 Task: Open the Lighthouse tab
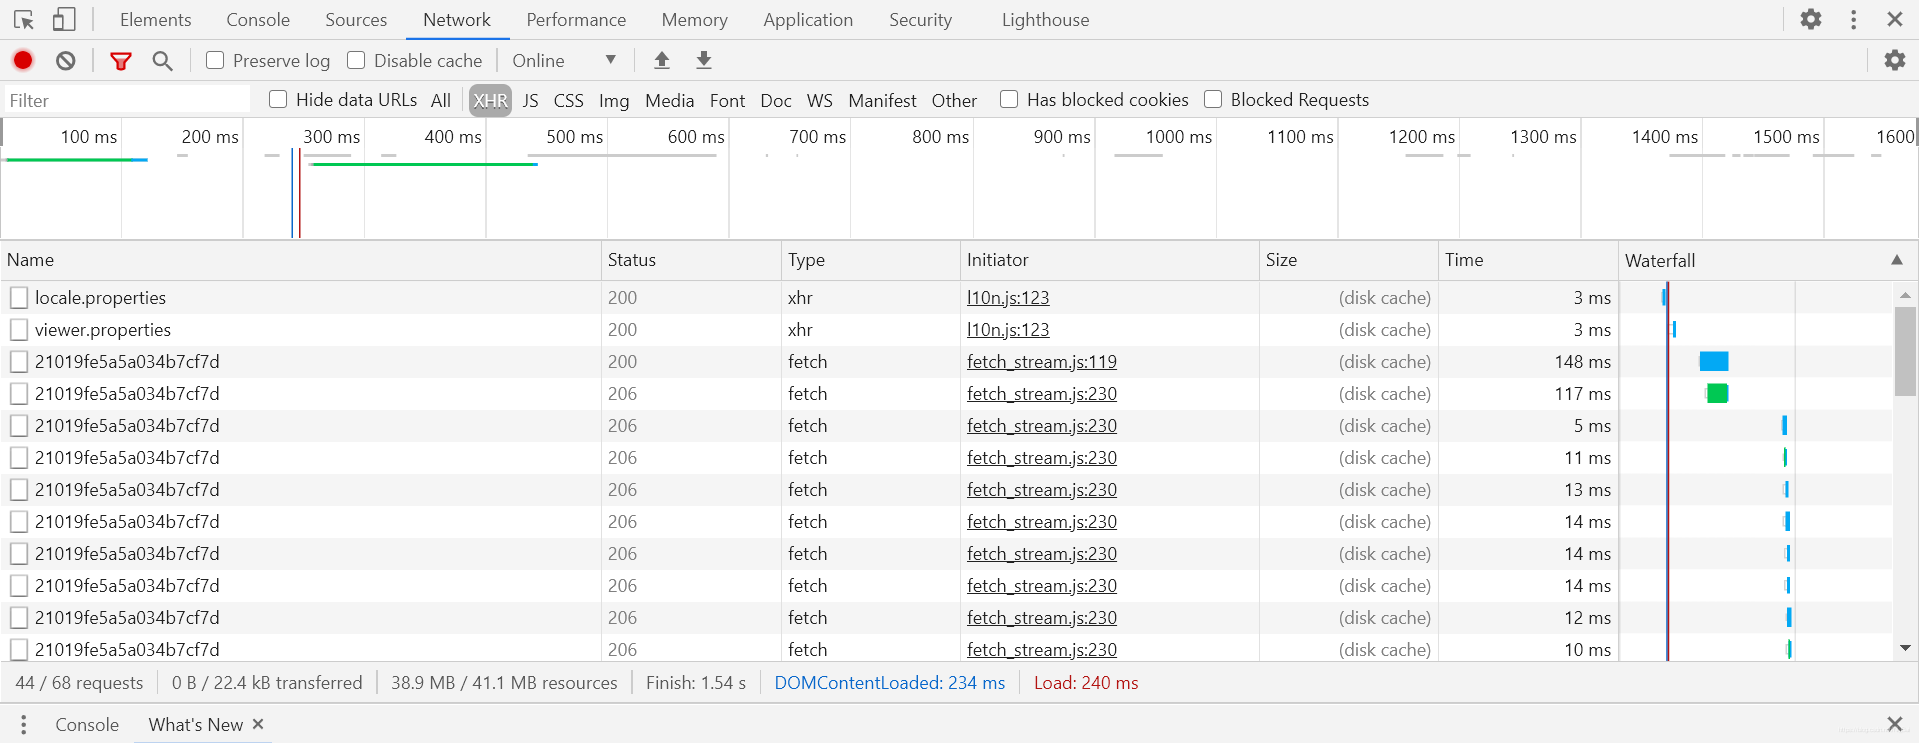tap(1045, 20)
